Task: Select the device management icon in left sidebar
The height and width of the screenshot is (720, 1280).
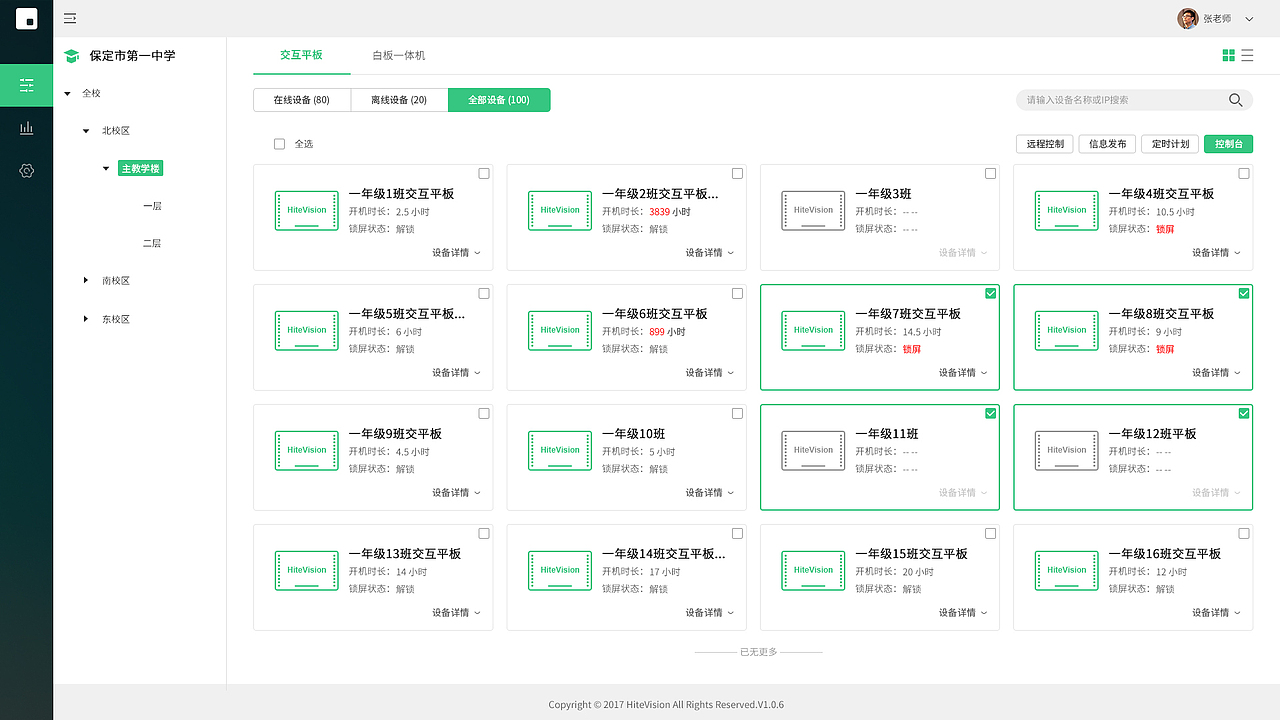Action: [x=26, y=85]
